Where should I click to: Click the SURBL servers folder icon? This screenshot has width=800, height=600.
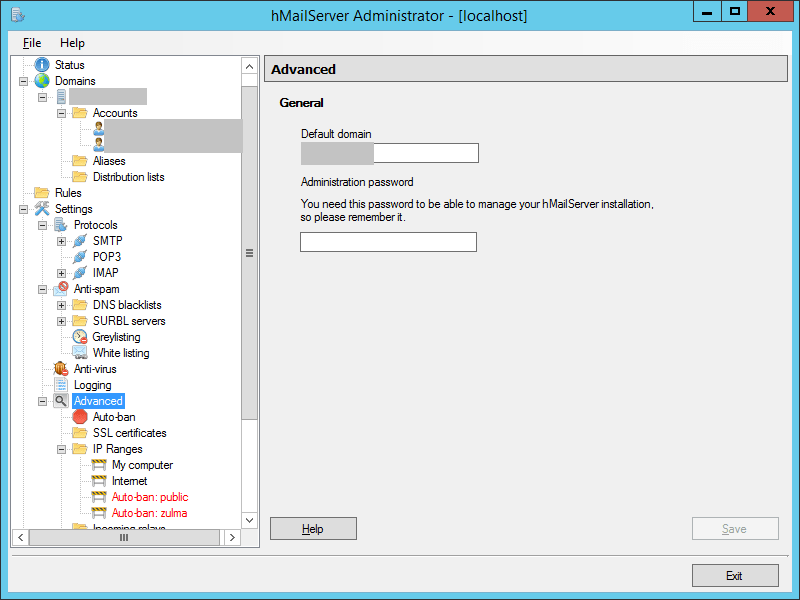click(80, 320)
